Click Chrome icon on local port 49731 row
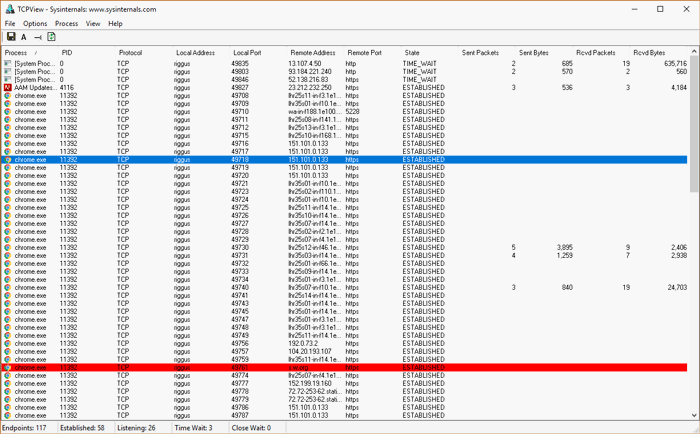Viewport: 700px width, 434px height. pos(8,255)
